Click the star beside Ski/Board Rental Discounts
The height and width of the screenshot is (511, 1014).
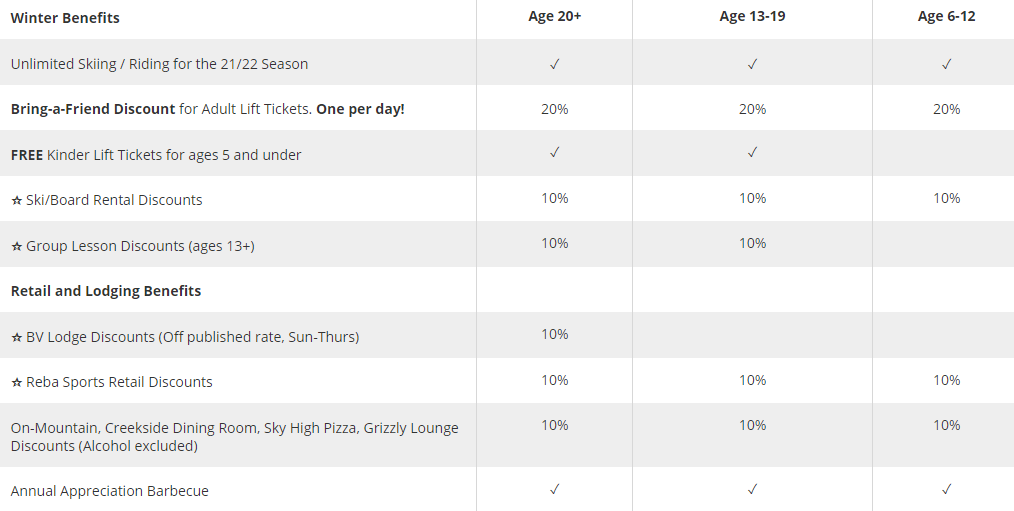coord(16,200)
